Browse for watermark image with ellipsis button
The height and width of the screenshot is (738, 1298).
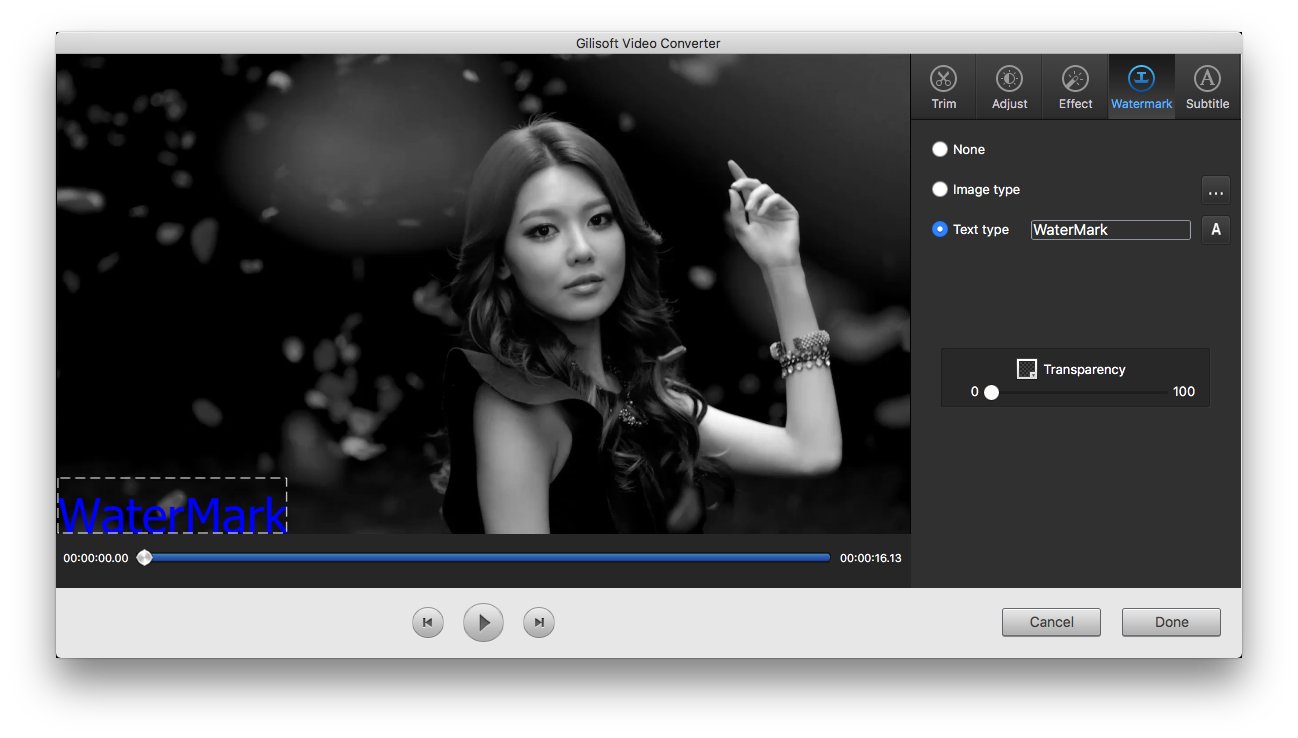[1215, 190]
